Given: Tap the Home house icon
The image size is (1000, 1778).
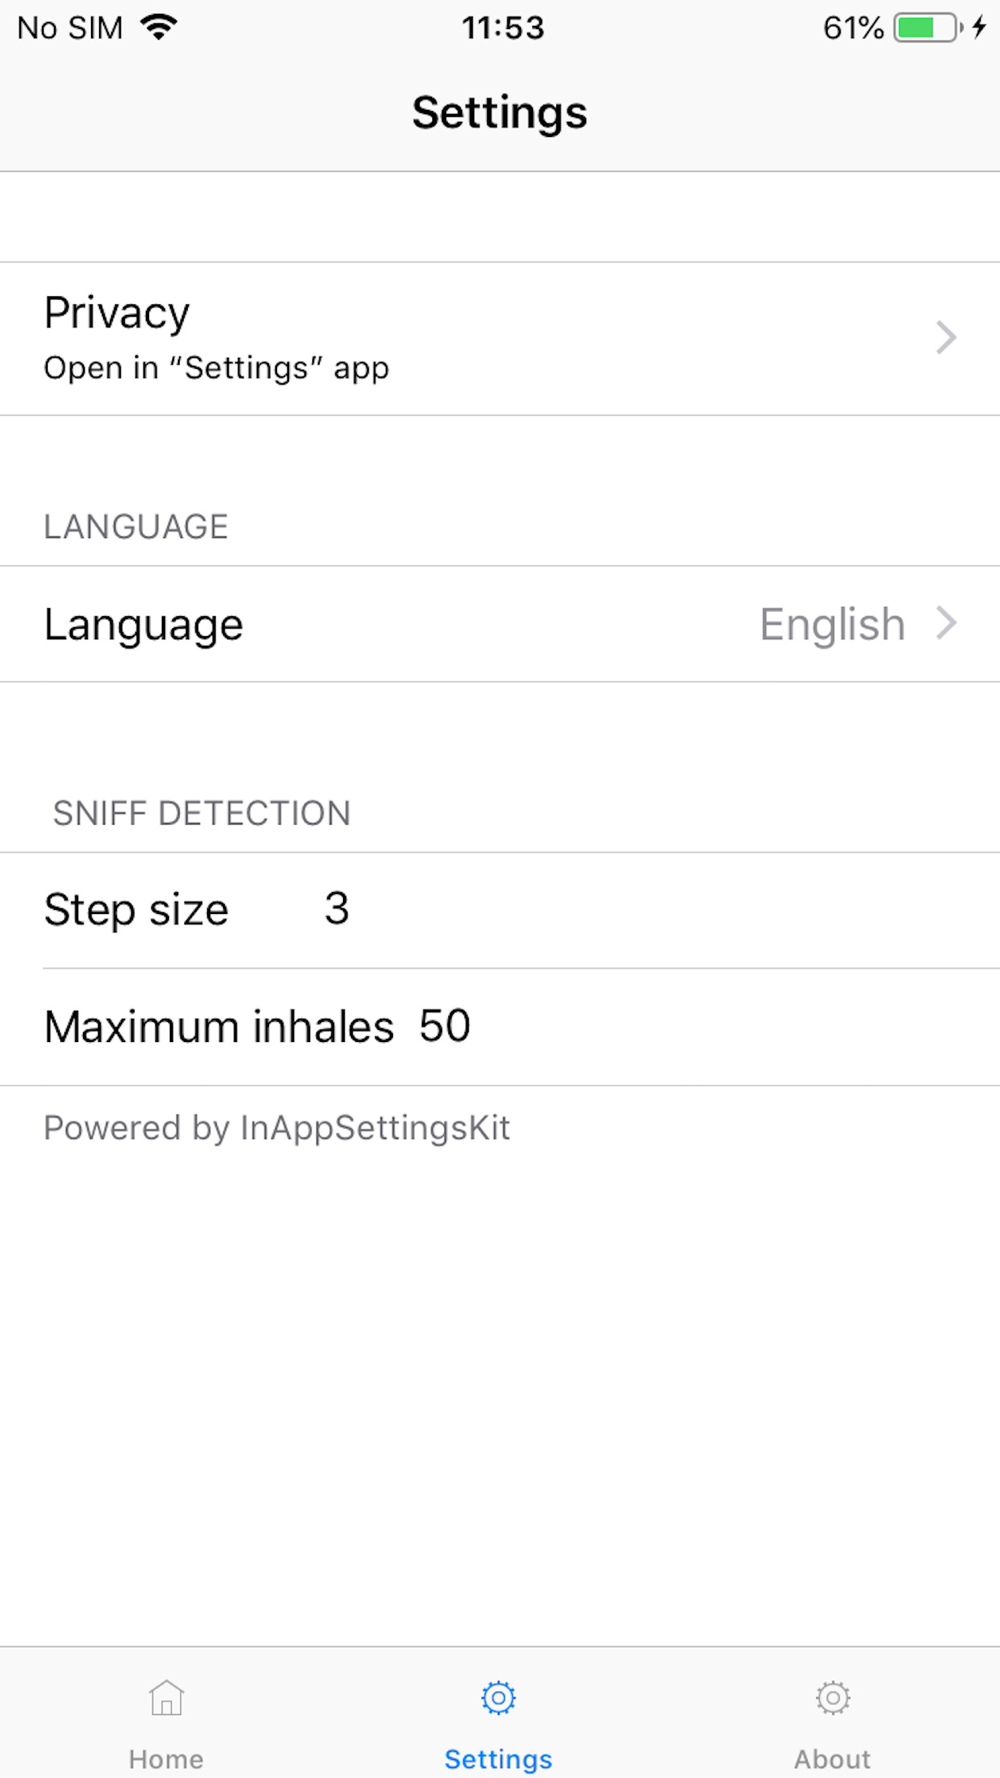Looking at the screenshot, I should pyautogui.click(x=166, y=1698).
